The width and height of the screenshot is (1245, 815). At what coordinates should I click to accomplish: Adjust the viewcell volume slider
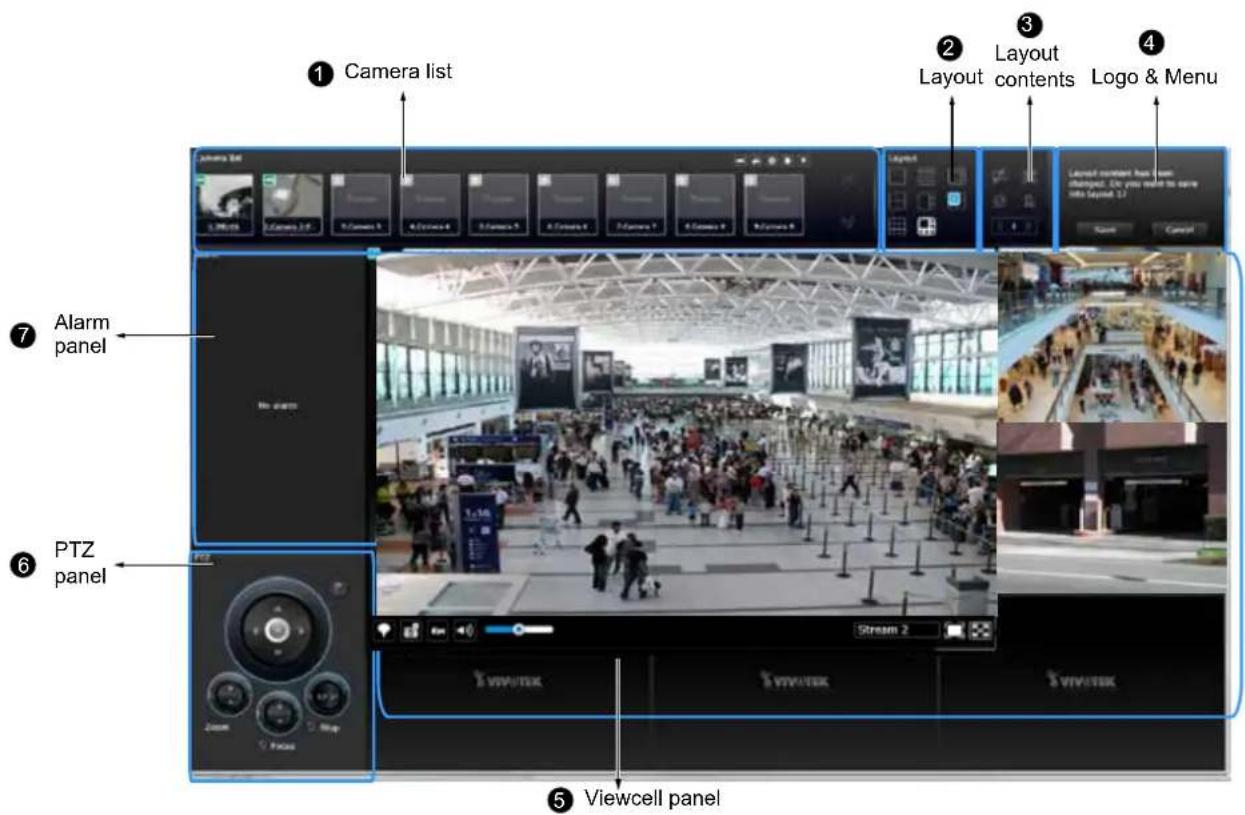click(519, 629)
